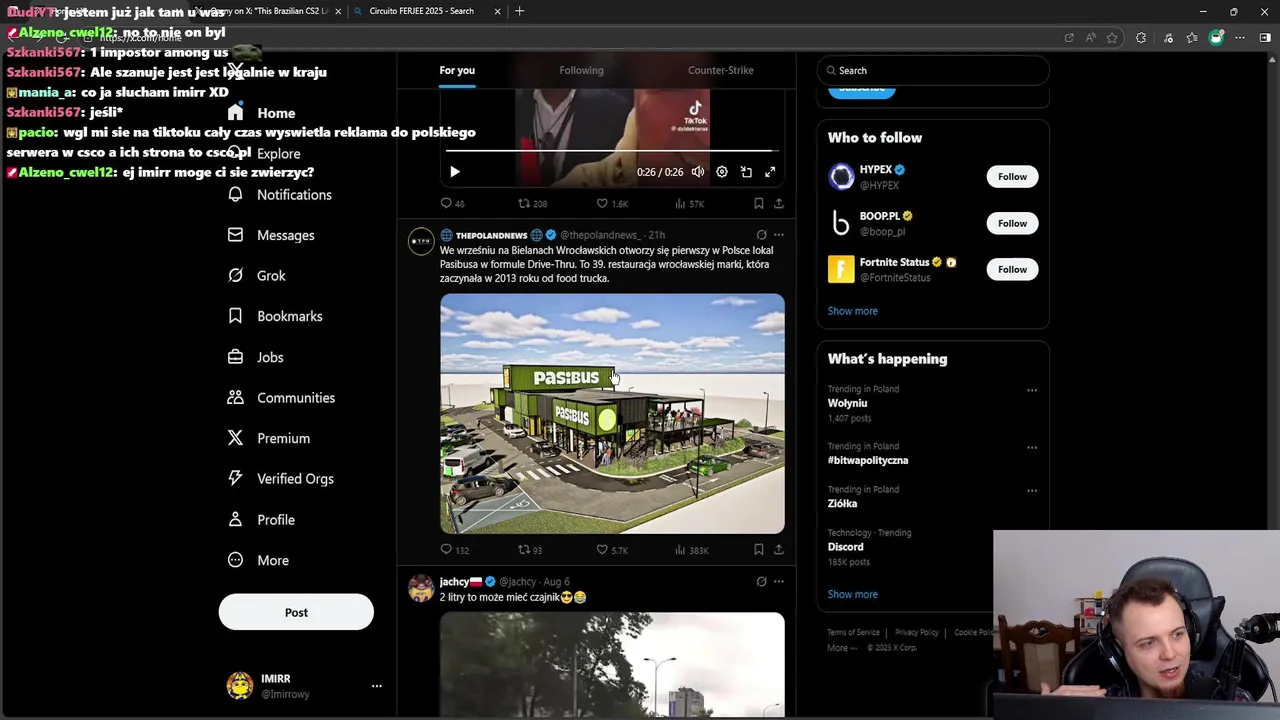This screenshot has height=720, width=1280.
Task: Share the Pasibus post
Action: click(779, 550)
